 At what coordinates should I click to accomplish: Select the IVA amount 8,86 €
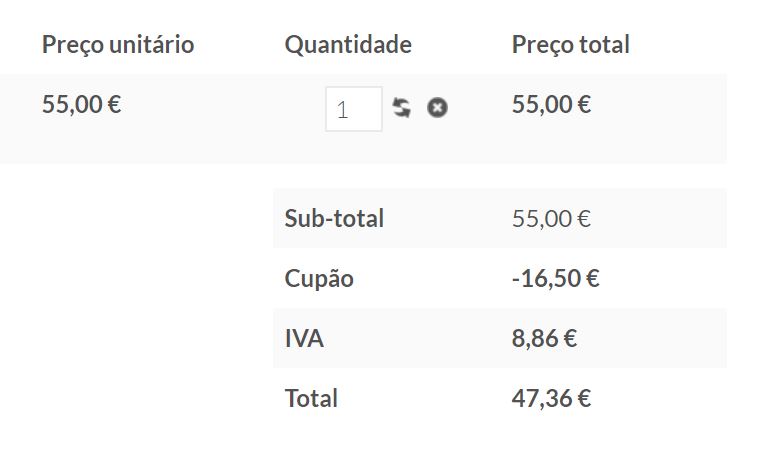pyautogui.click(x=544, y=339)
